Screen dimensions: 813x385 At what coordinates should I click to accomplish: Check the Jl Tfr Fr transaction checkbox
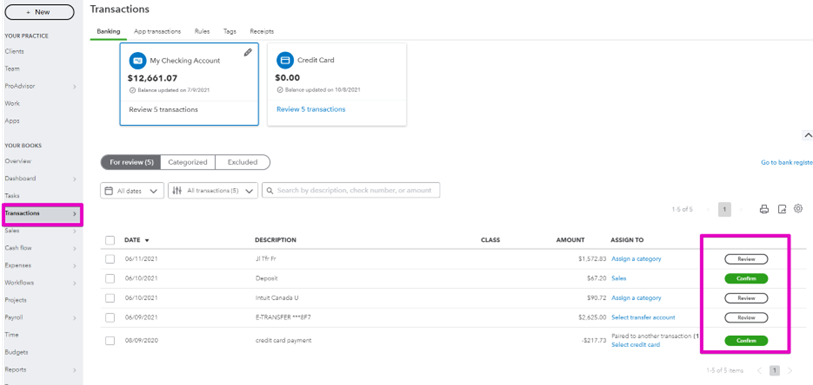coord(110,259)
